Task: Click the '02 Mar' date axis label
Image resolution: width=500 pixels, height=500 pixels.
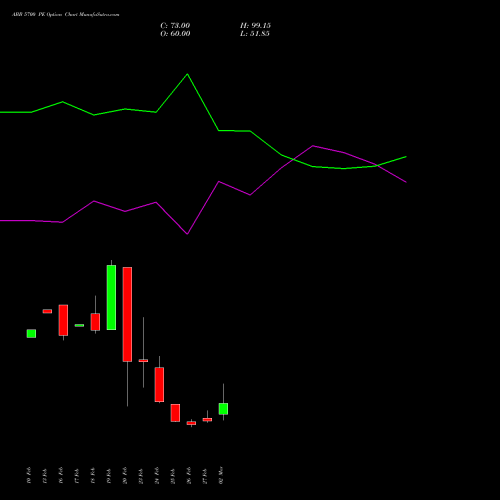Action: point(221,475)
